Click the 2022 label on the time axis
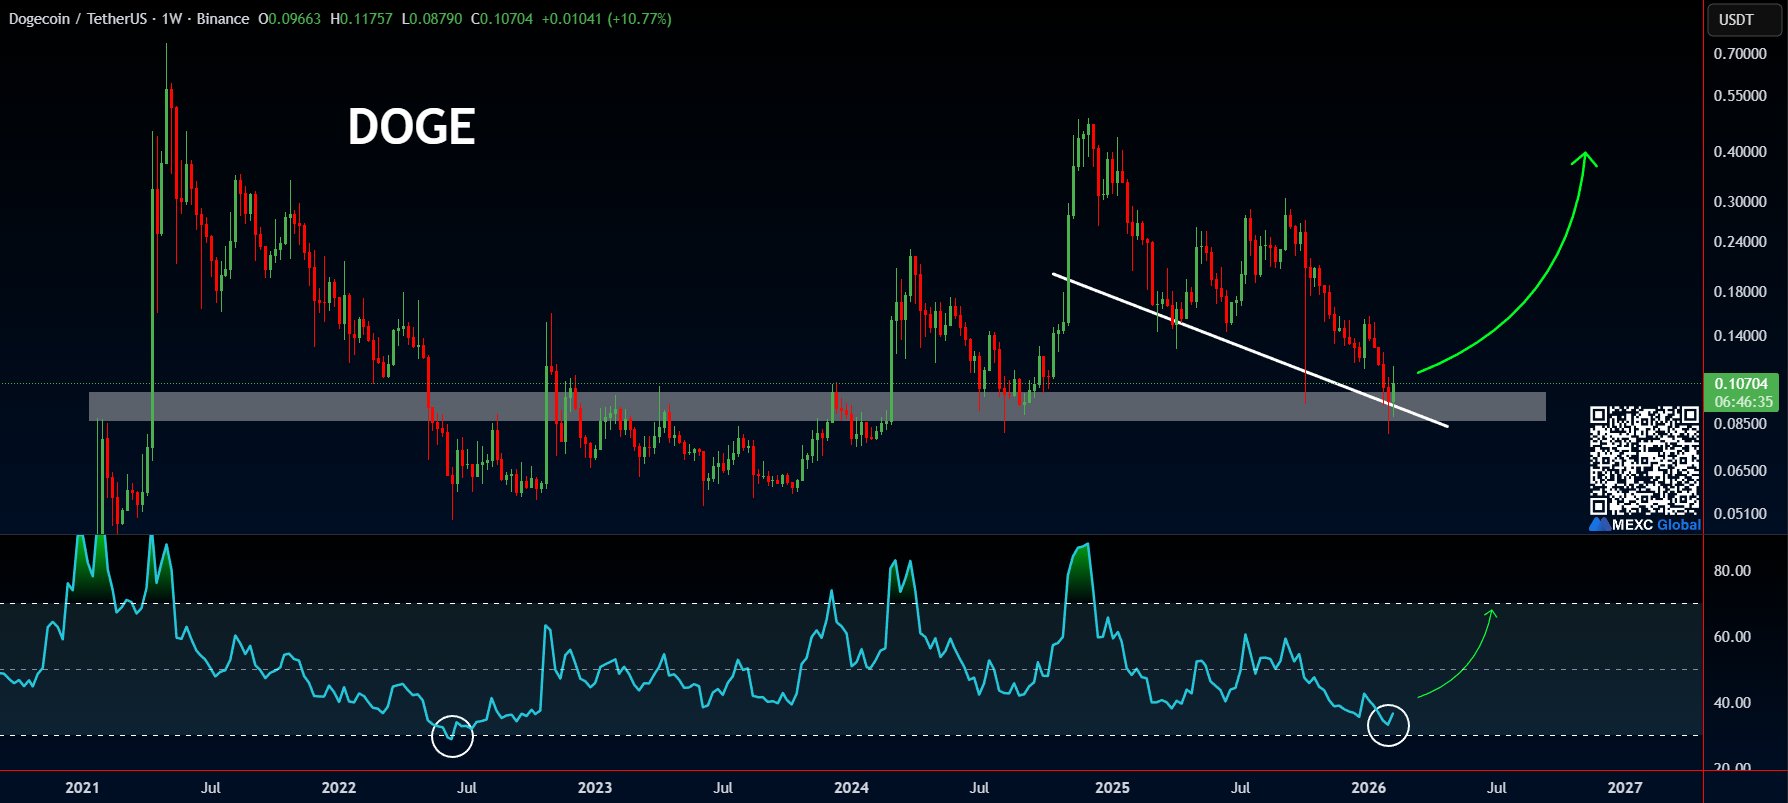This screenshot has width=1788, height=803. pyautogui.click(x=339, y=788)
